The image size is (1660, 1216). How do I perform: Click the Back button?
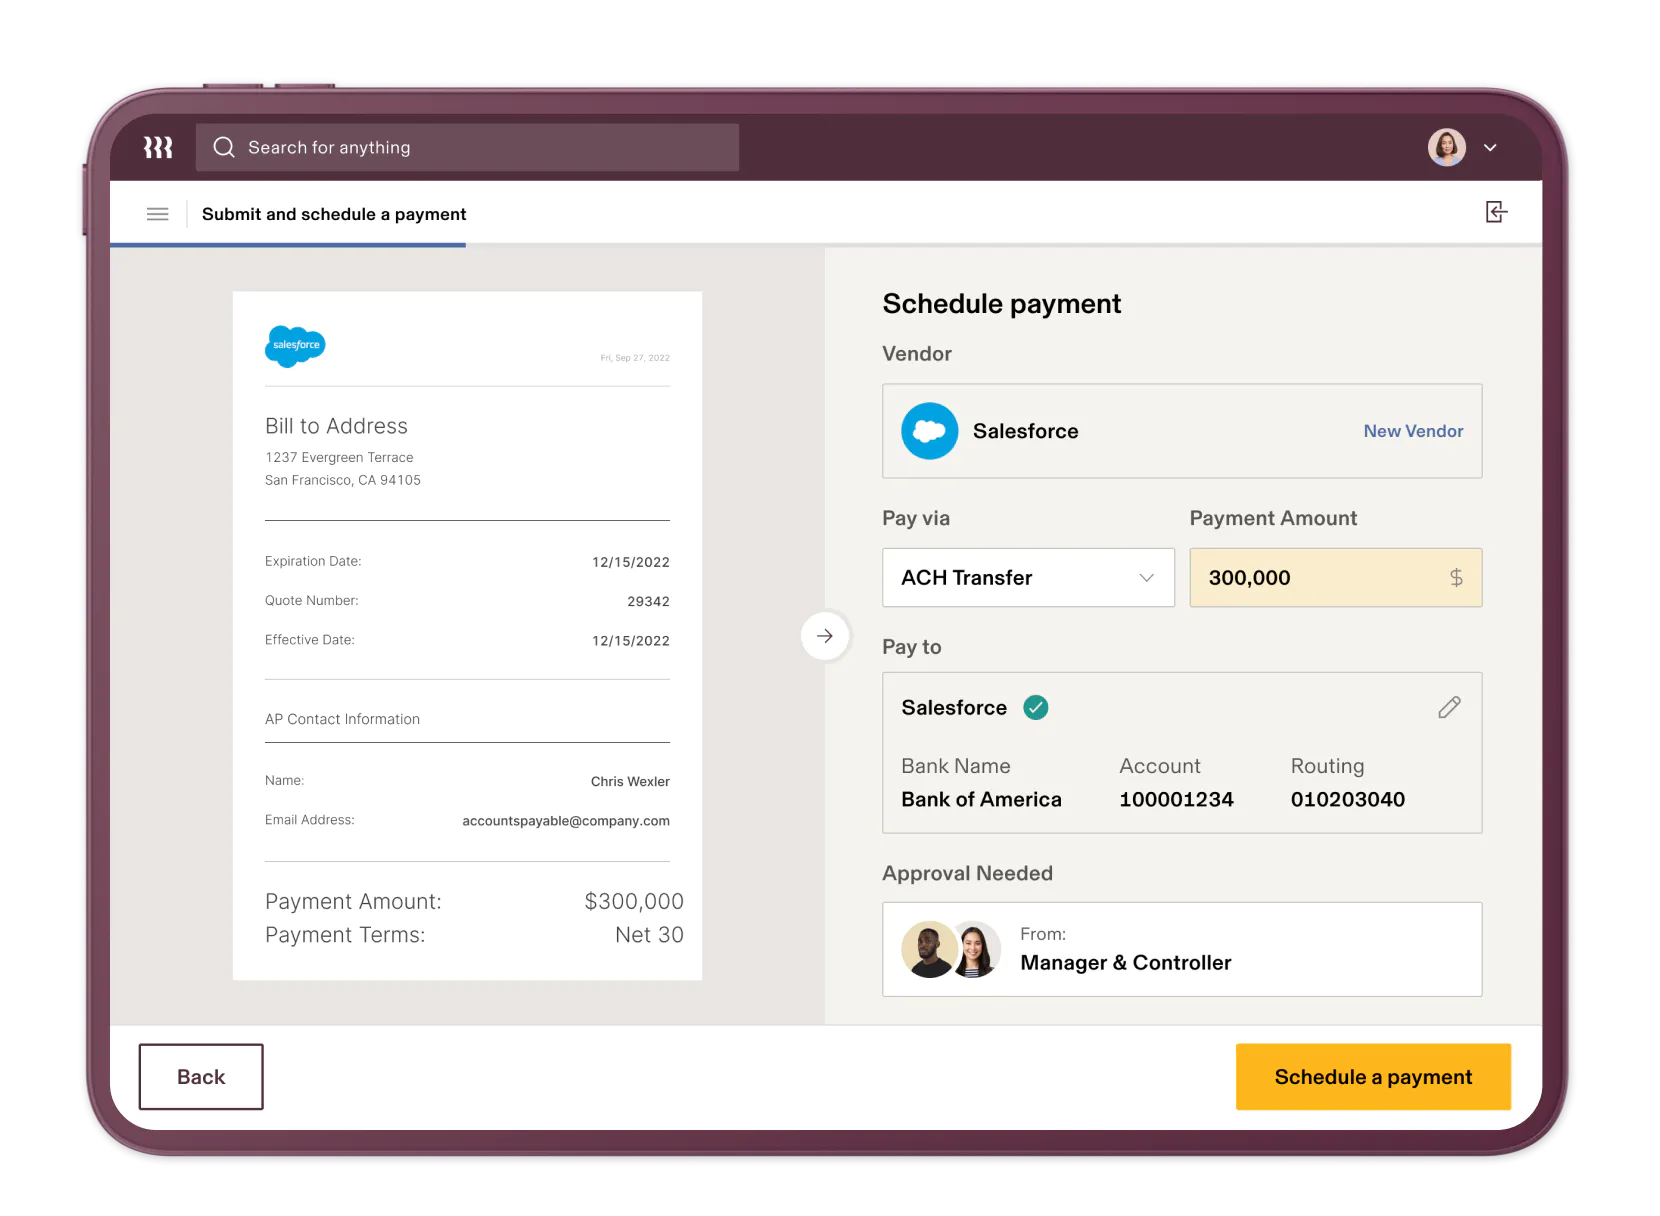(x=201, y=1077)
